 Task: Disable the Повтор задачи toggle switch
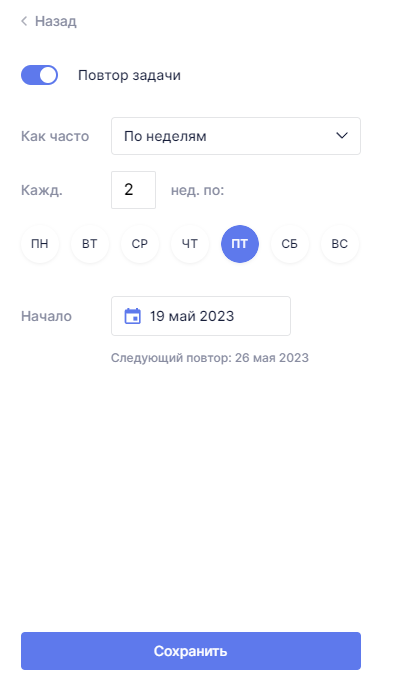[x=39, y=75]
